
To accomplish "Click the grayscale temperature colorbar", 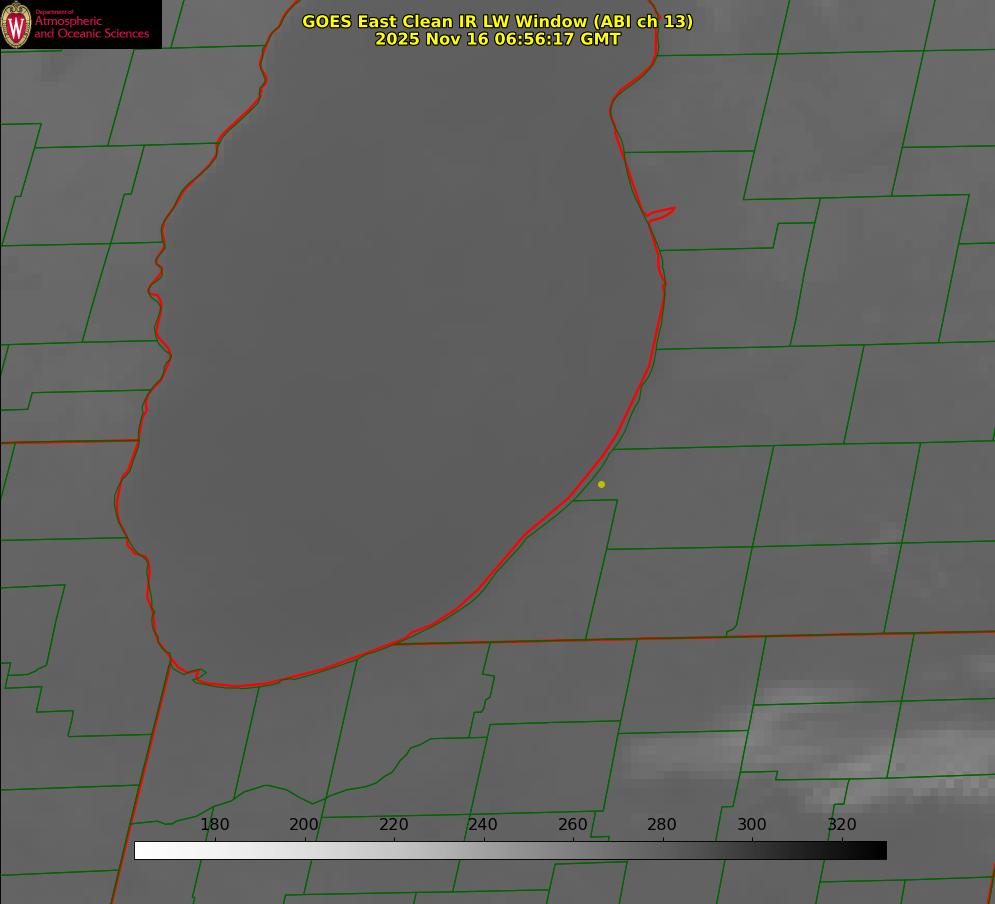I will click(x=510, y=850).
